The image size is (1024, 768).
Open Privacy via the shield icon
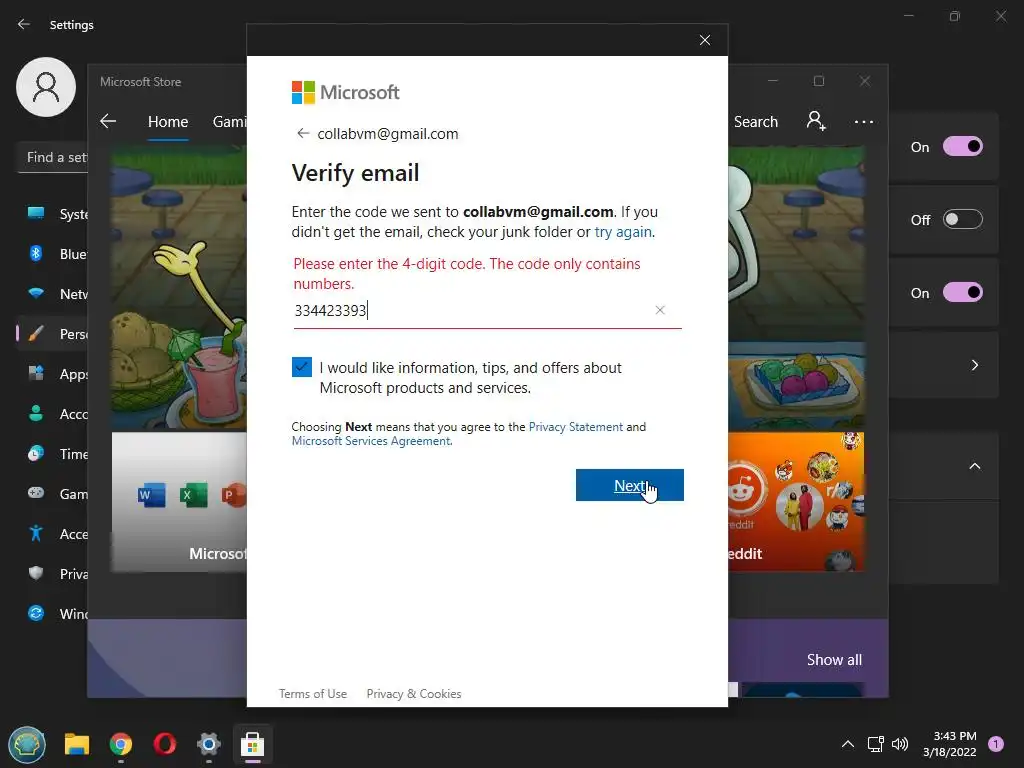click(x=36, y=573)
